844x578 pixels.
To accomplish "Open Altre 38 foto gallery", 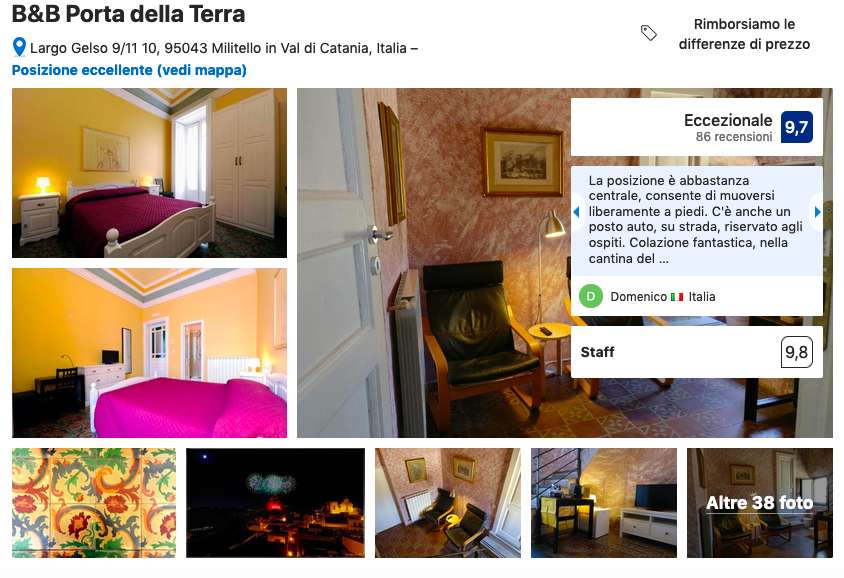I will tap(759, 503).
